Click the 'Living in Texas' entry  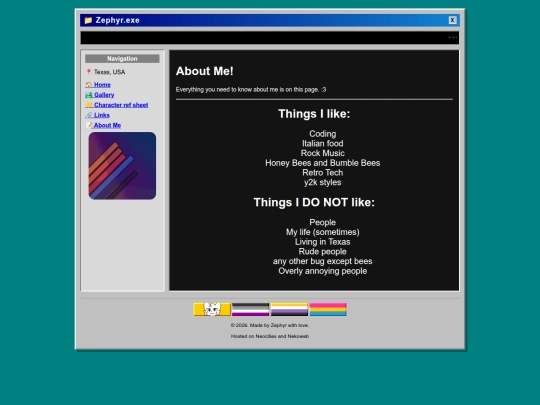[323, 242]
